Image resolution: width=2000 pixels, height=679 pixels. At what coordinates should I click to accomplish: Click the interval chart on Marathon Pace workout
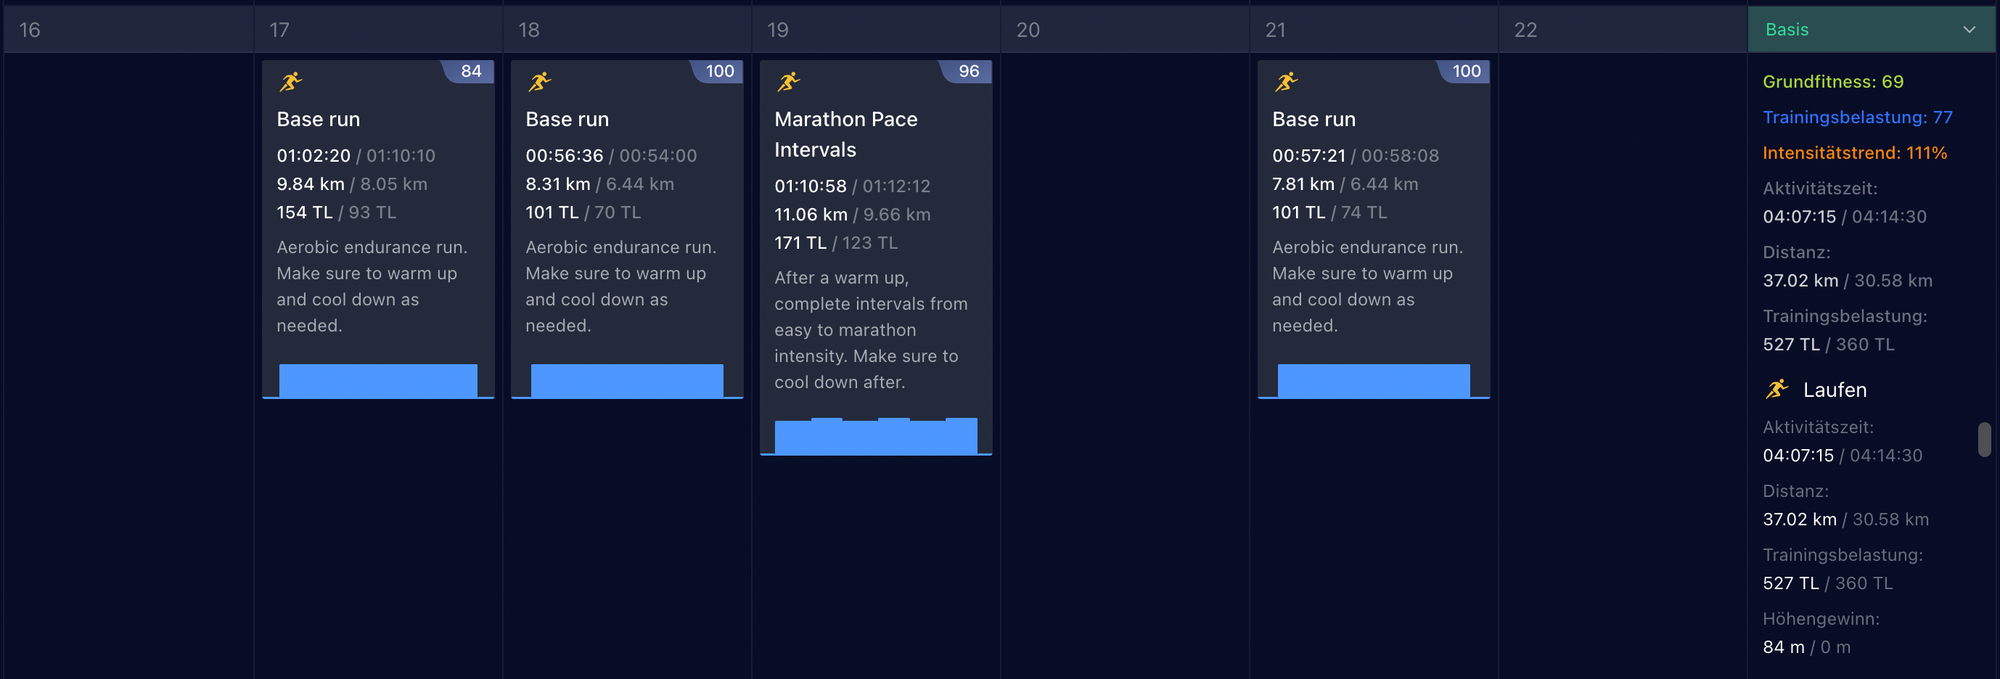(876, 436)
